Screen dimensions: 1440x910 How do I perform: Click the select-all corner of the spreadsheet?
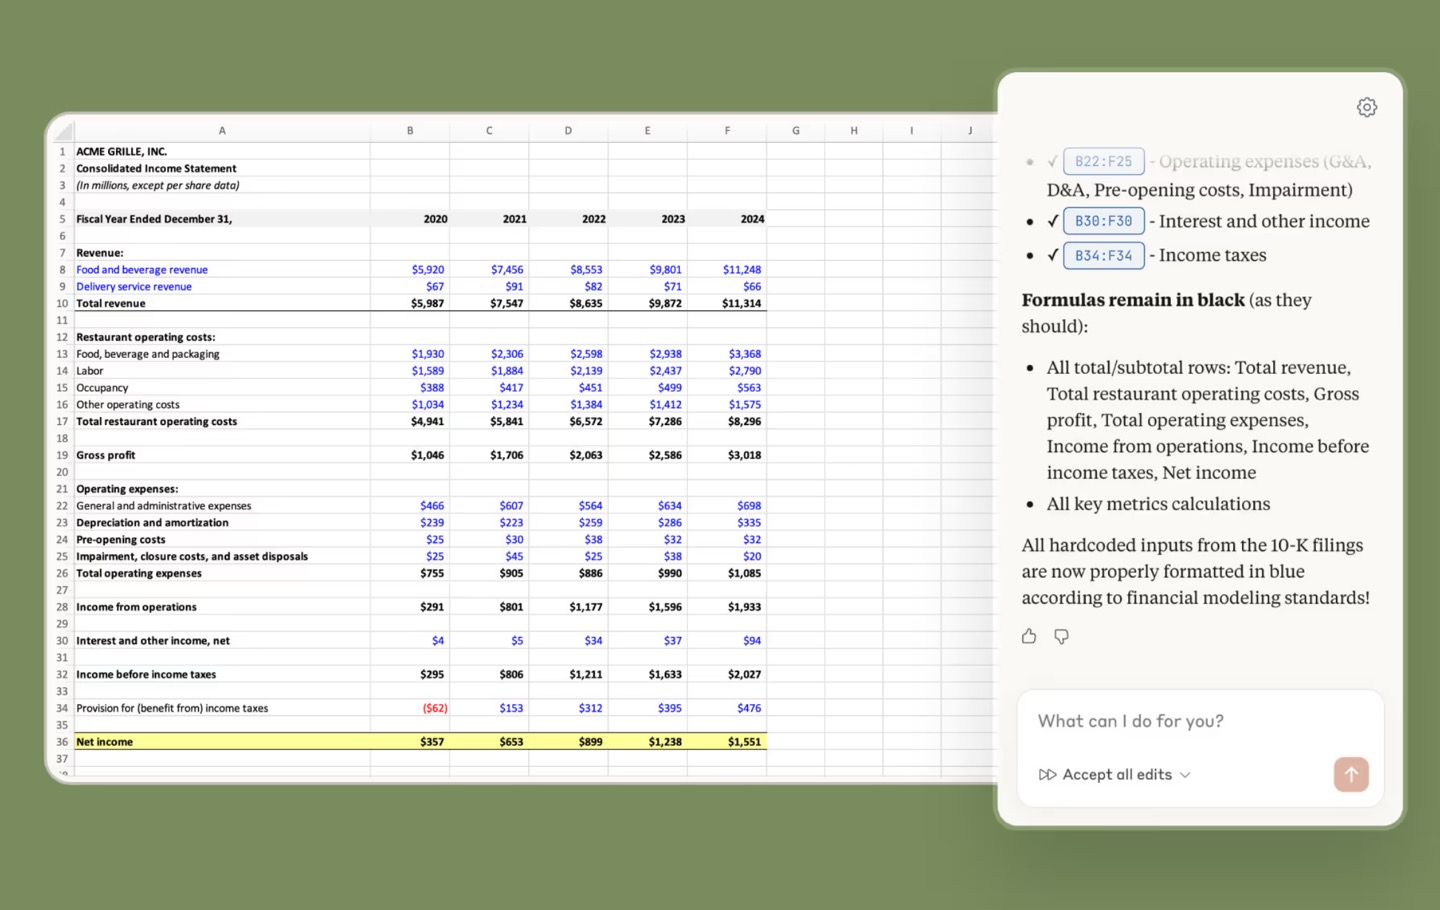[63, 131]
